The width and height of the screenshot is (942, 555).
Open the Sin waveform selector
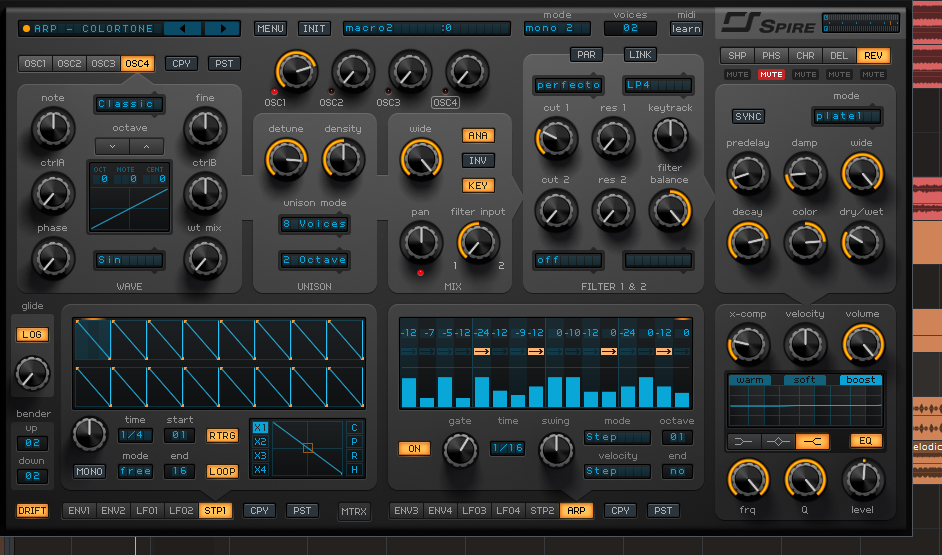point(129,260)
